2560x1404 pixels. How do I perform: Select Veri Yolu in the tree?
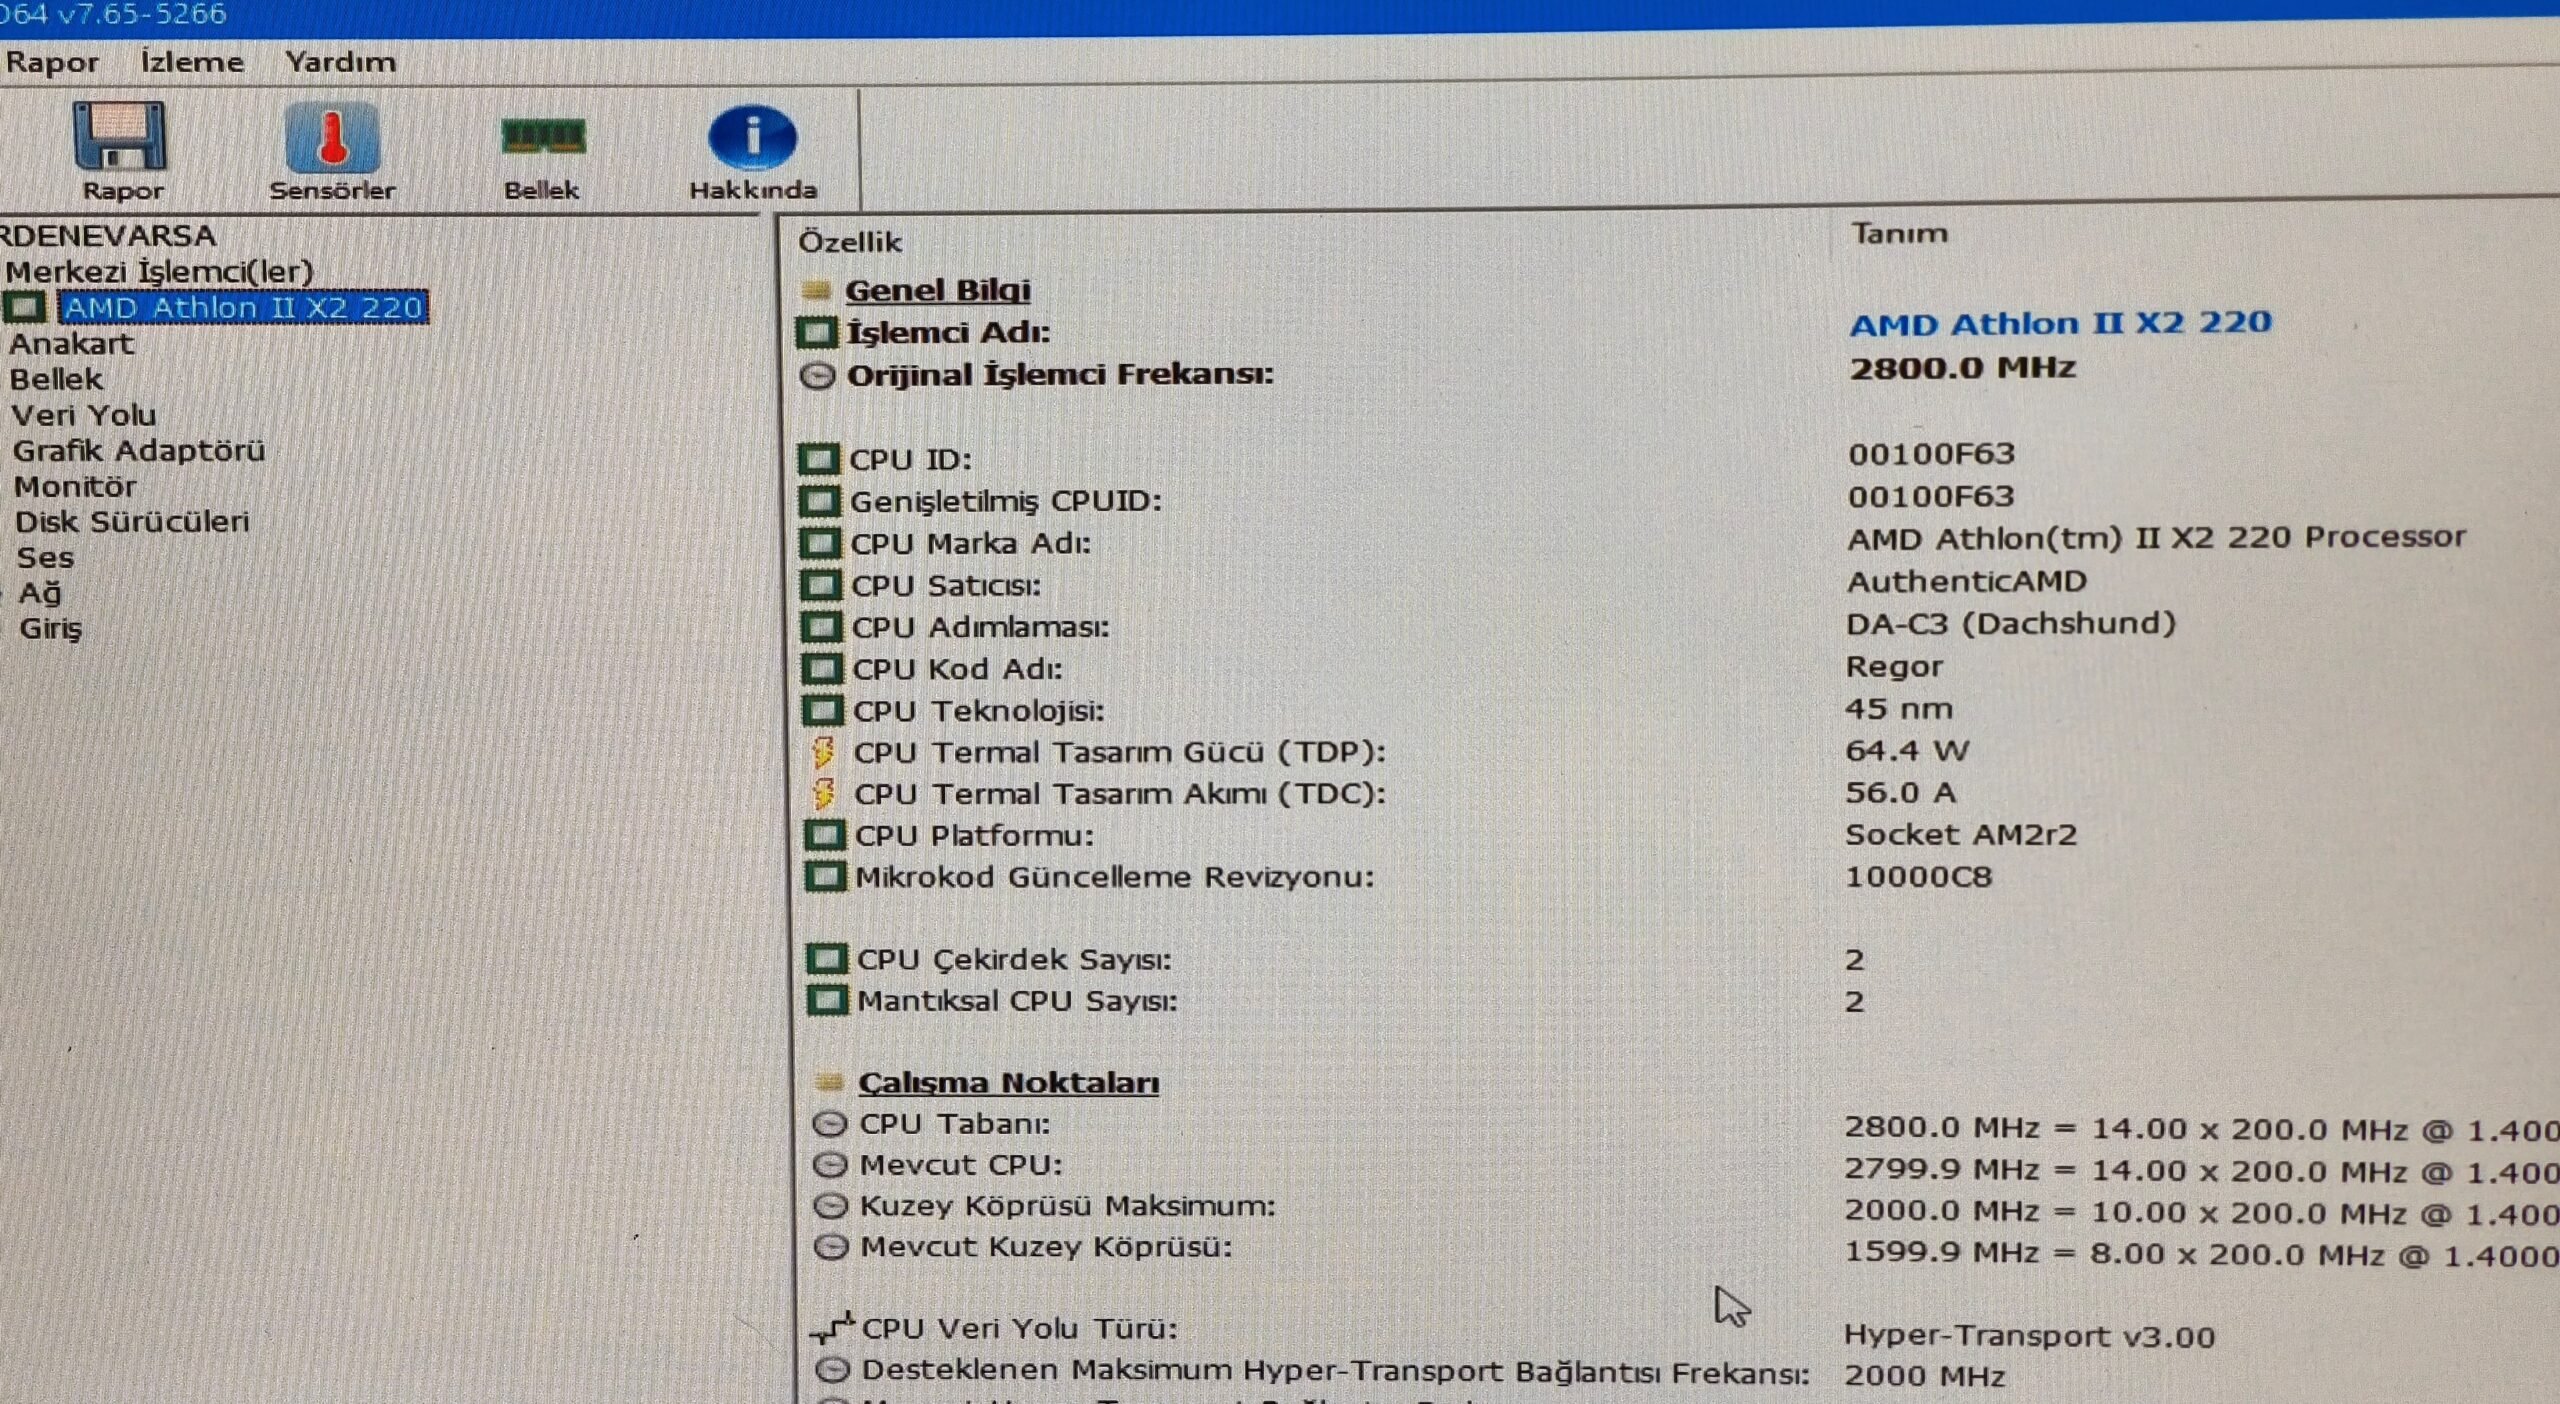click(x=83, y=415)
